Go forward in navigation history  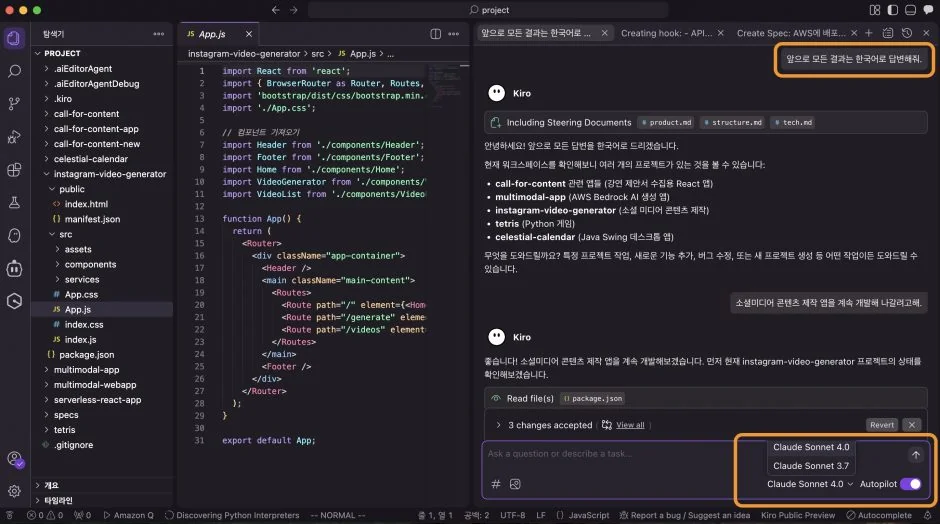coord(294,10)
